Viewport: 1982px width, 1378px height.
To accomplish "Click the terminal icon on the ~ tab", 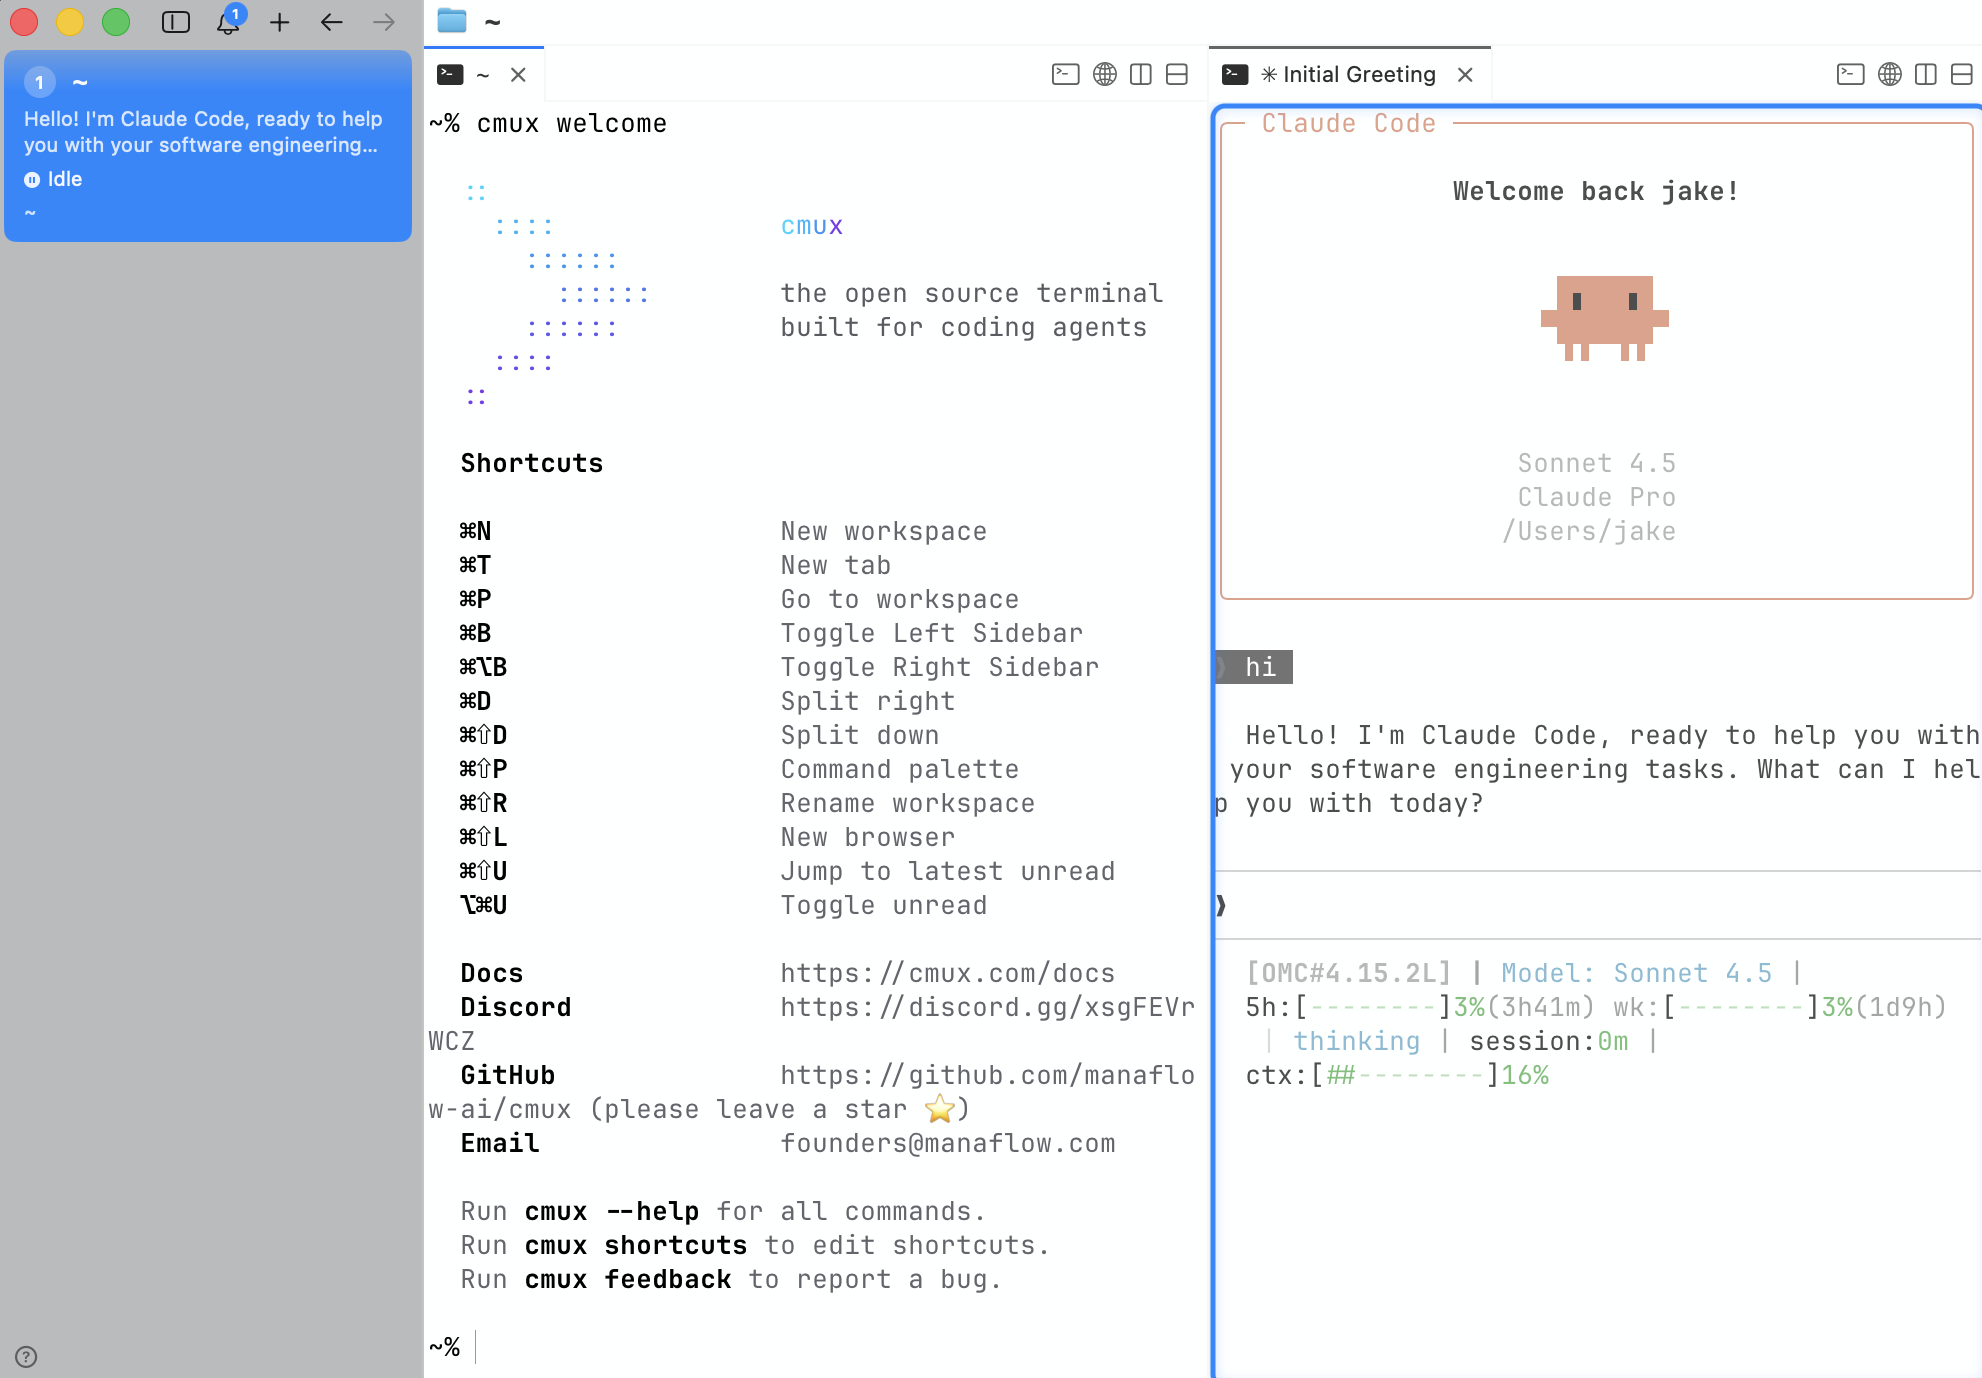I will (450, 75).
